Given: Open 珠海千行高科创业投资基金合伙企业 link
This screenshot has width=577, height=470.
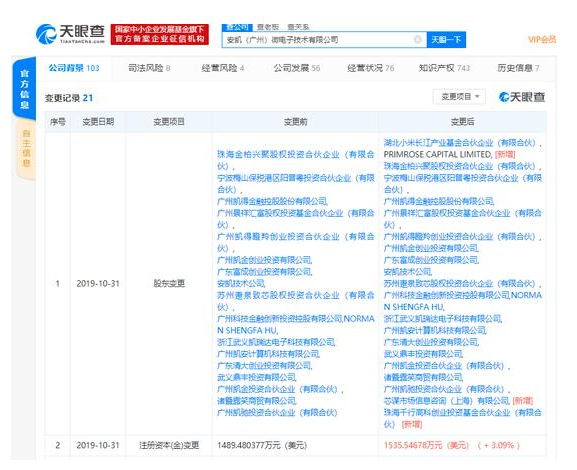Looking at the screenshot, I should click(463, 418).
